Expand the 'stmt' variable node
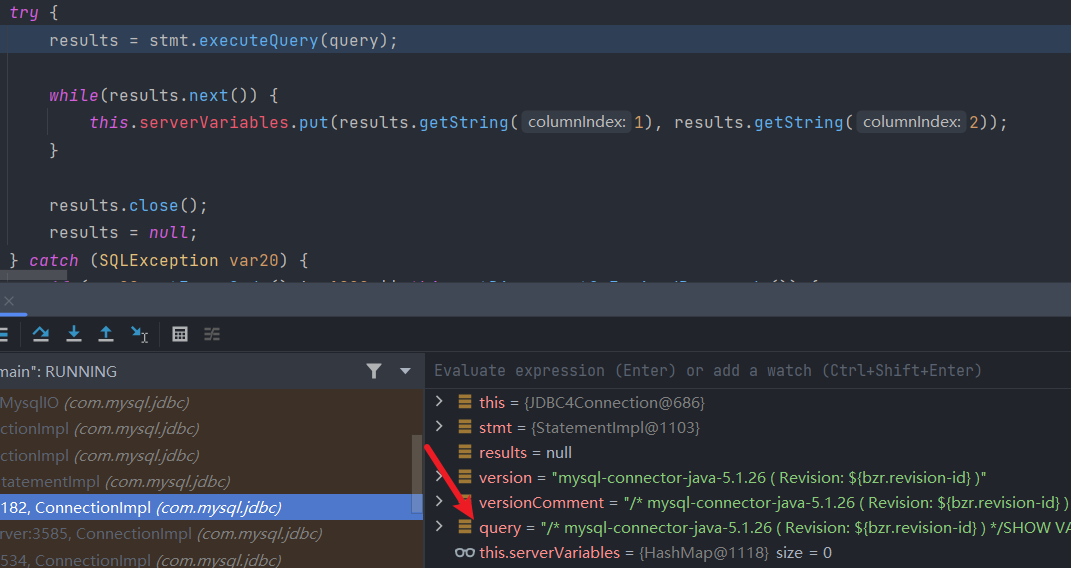 click(x=438, y=427)
